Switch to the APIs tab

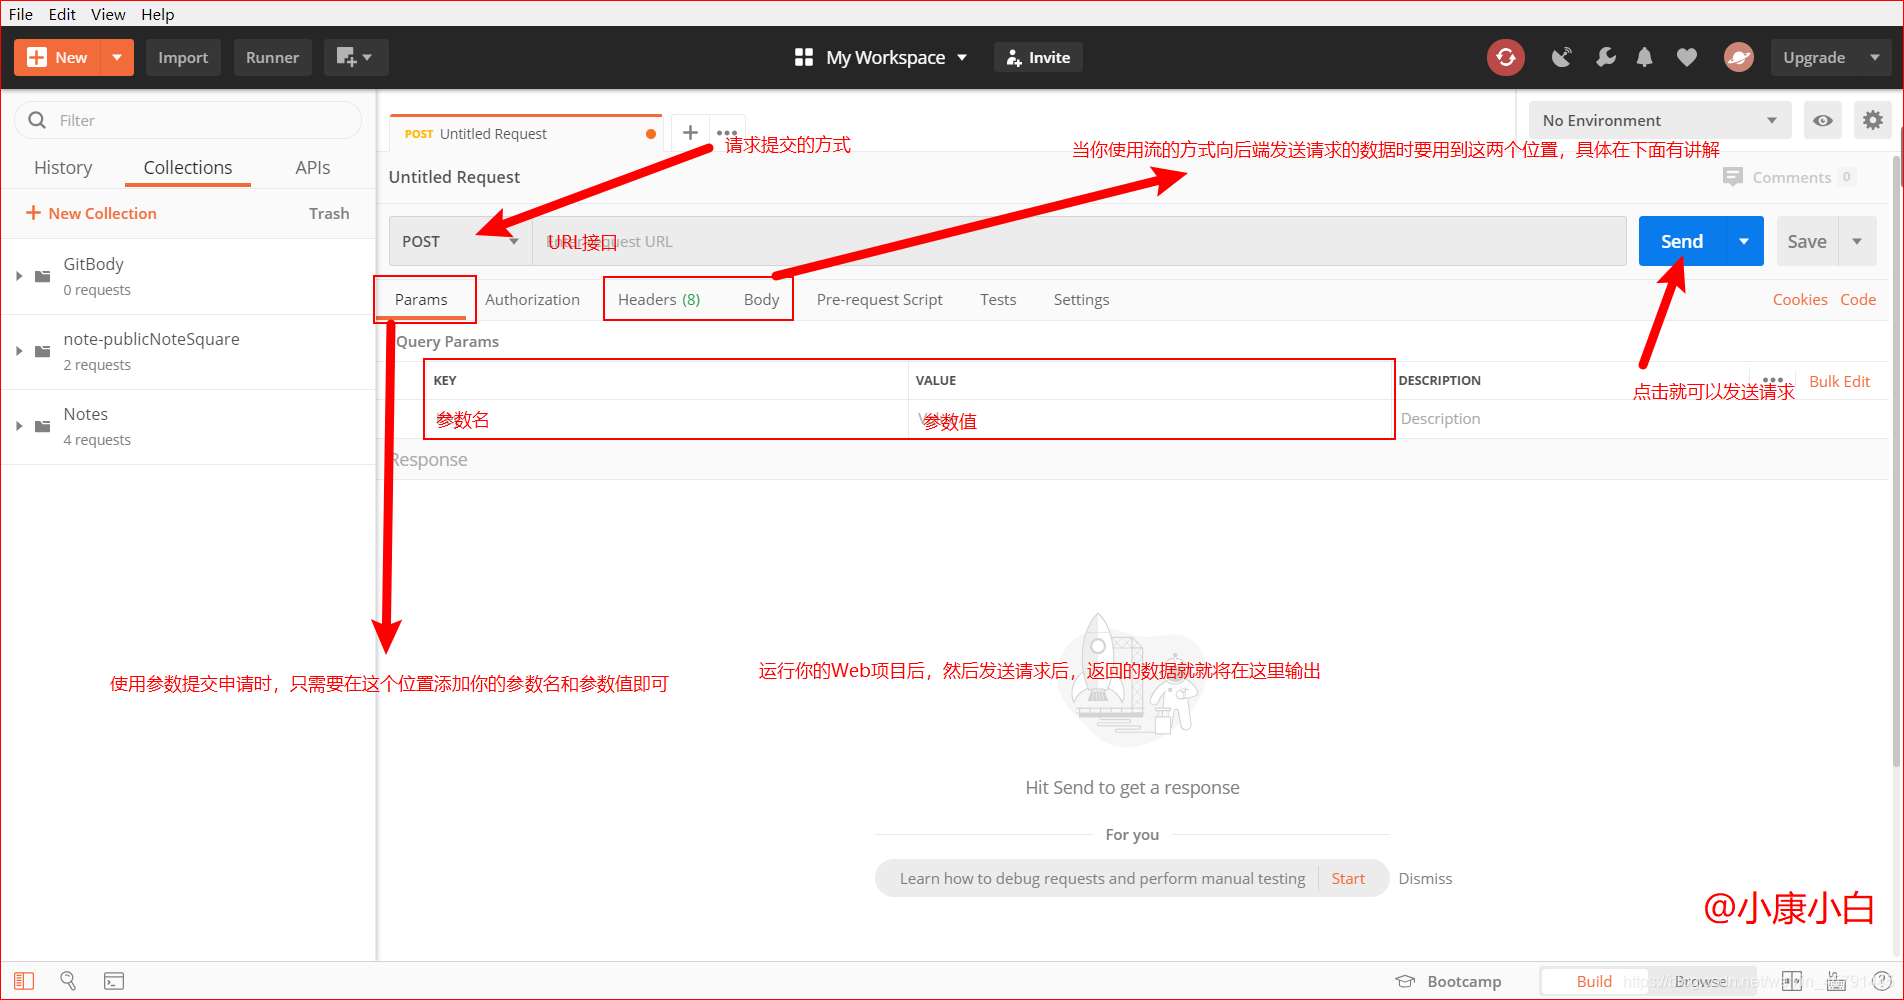[313, 168]
